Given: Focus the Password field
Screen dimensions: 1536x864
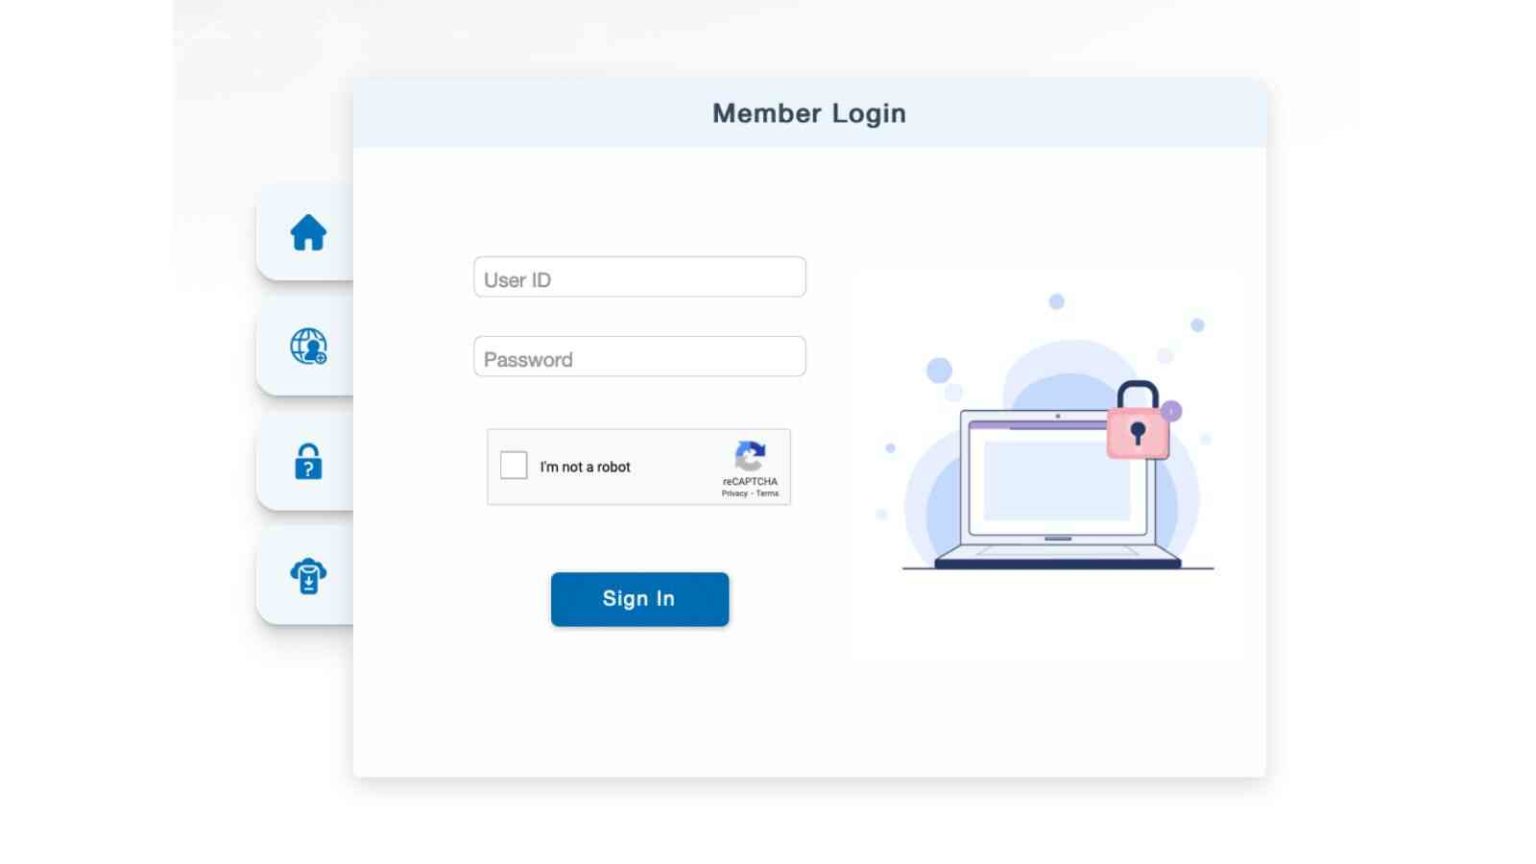Looking at the screenshot, I should click(640, 357).
